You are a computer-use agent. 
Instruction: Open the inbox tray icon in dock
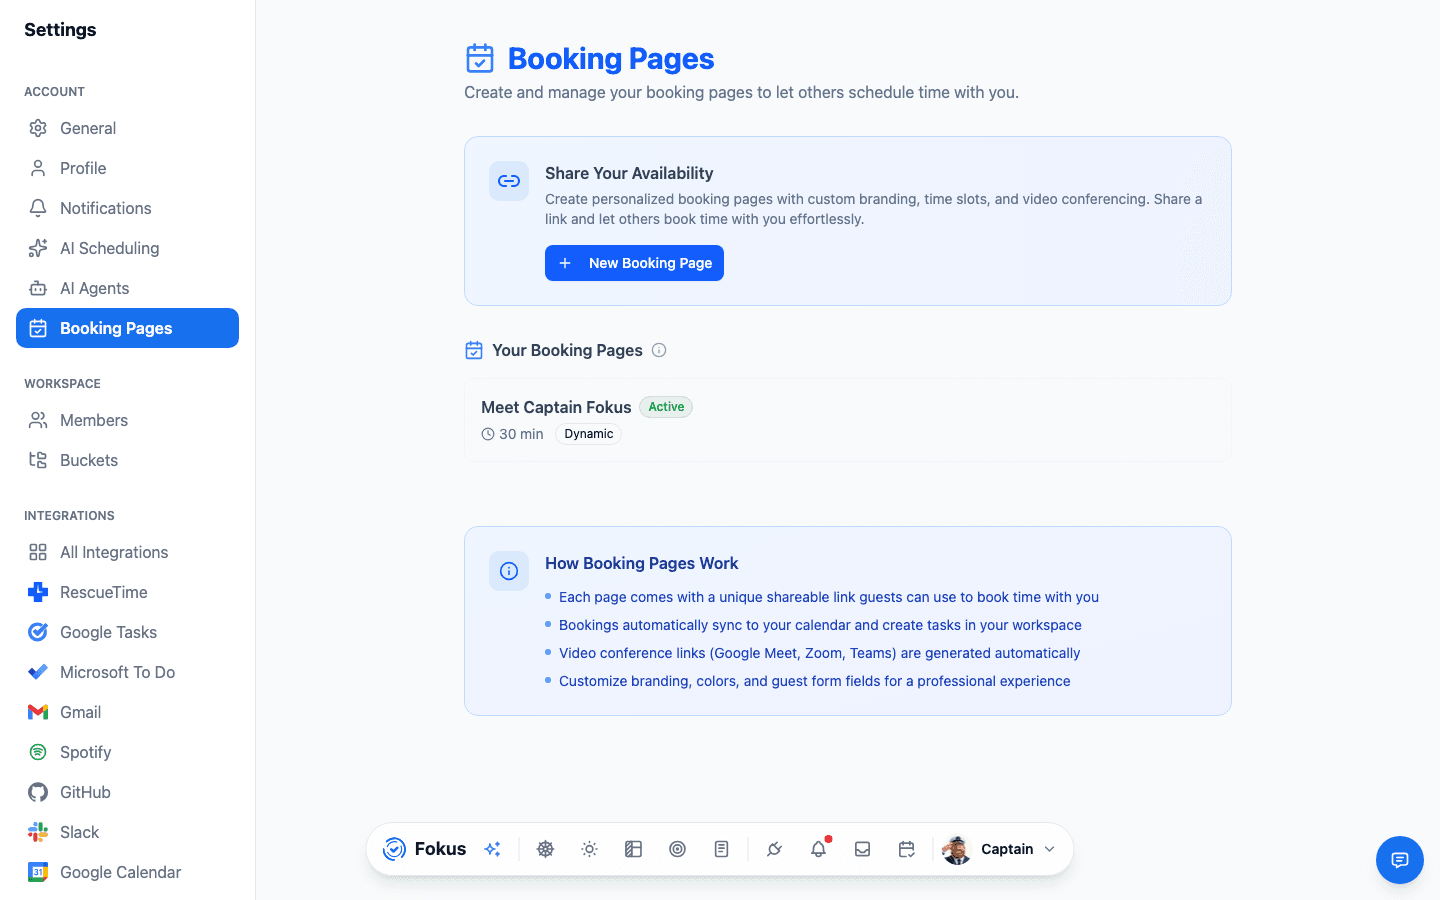click(862, 849)
